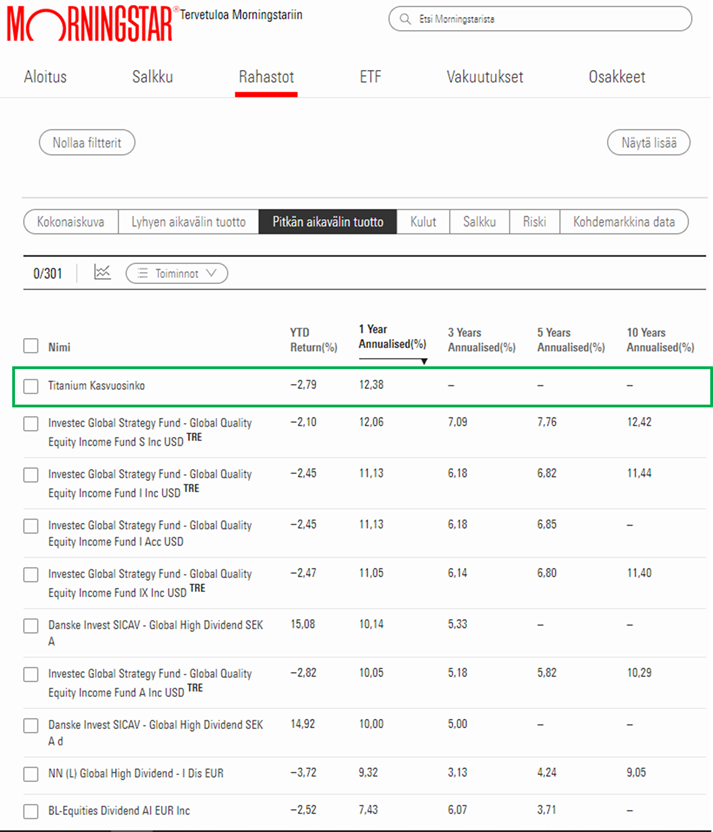Image resolution: width=713 pixels, height=832 pixels.
Task: Open the Aloitus navigation item
Action: (x=45, y=77)
